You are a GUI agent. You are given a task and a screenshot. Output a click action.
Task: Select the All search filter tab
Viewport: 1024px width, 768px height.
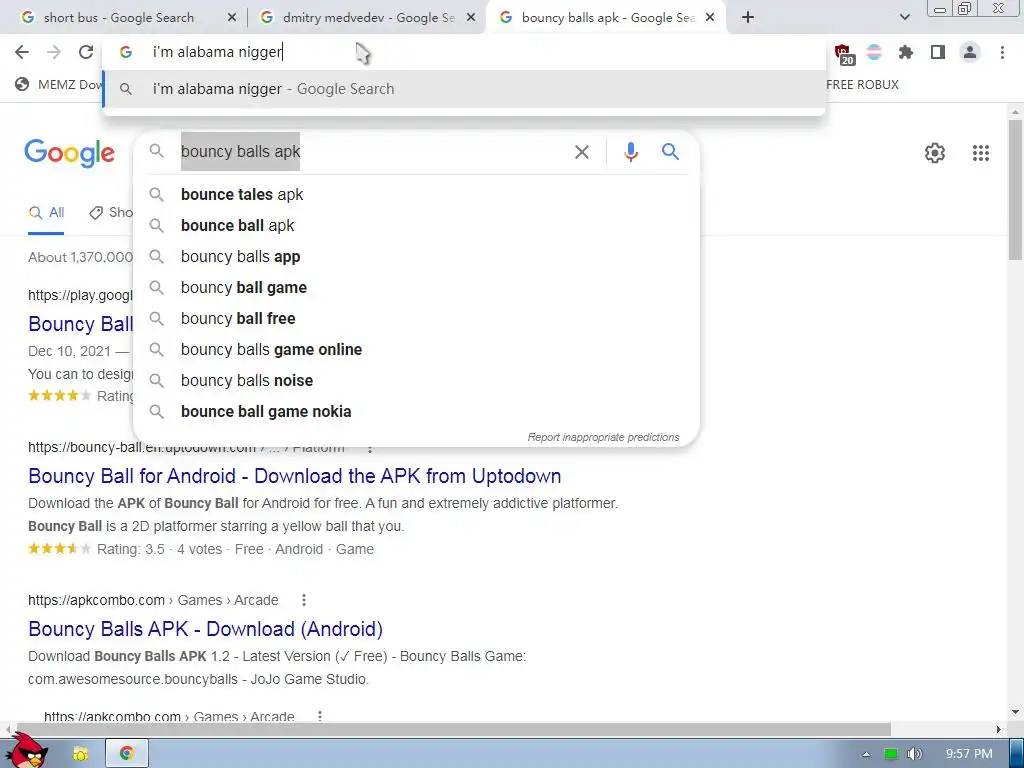tap(46, 213)
